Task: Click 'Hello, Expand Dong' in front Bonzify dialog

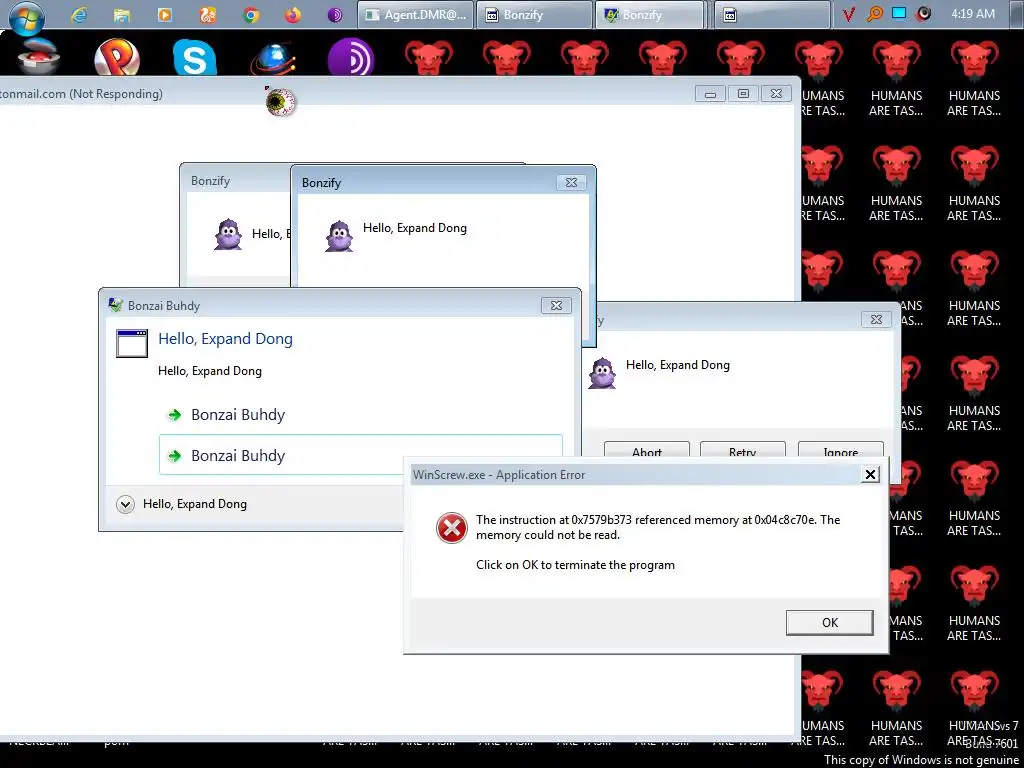Action: coord(415,228)
